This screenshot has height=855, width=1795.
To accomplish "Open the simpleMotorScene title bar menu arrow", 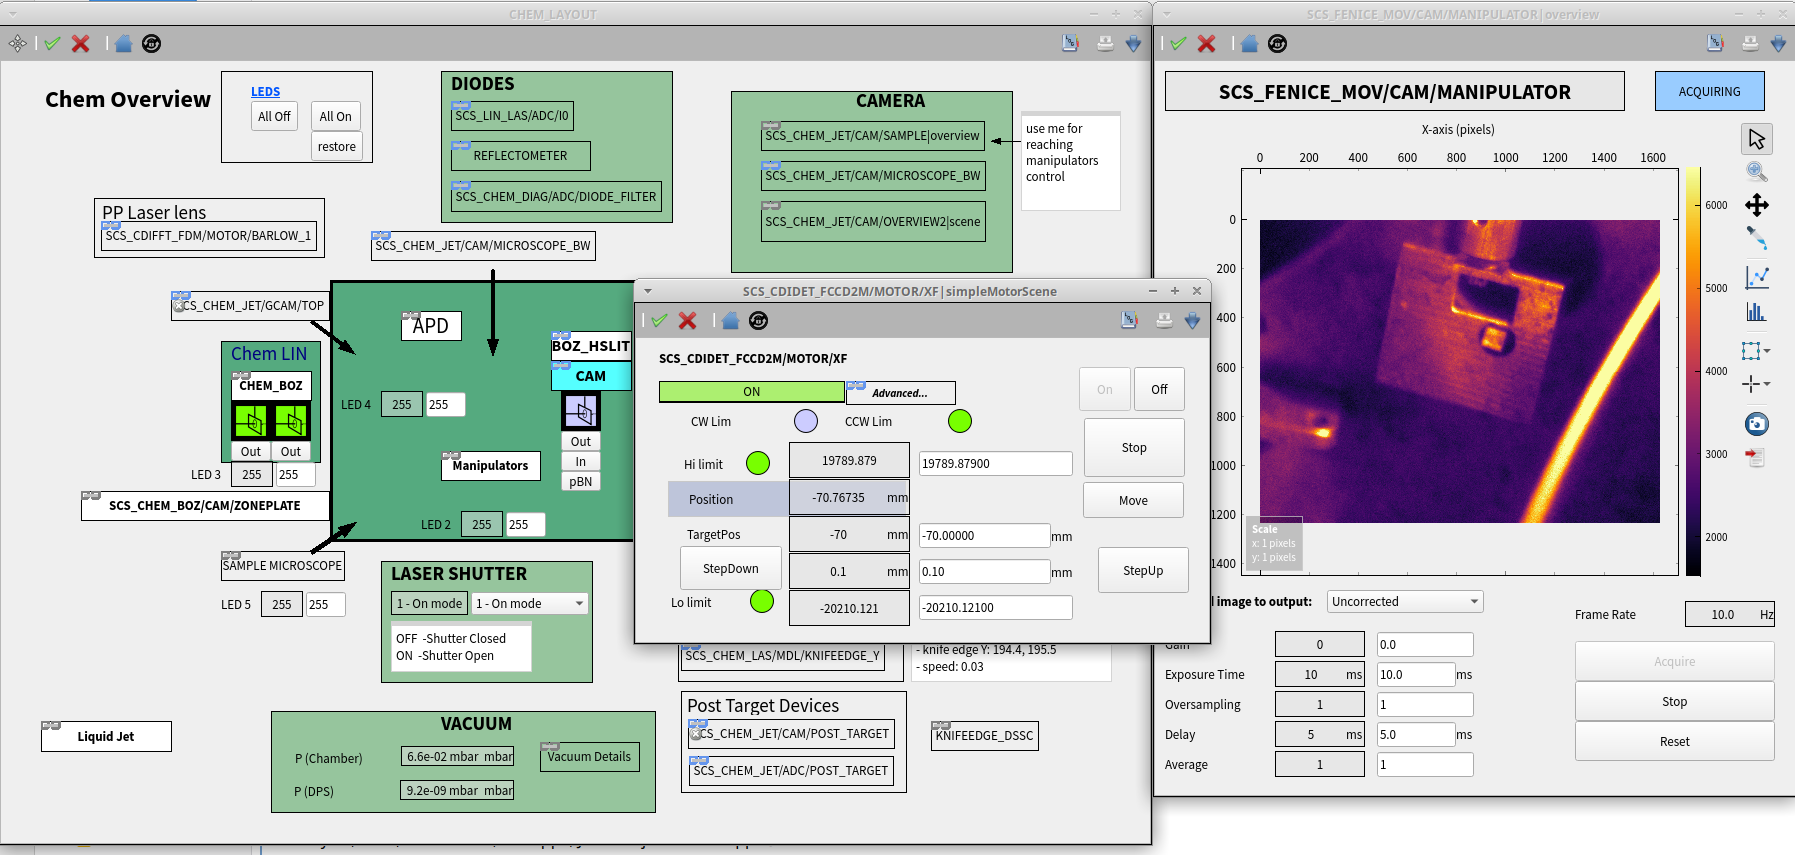I will click(648, 291).
